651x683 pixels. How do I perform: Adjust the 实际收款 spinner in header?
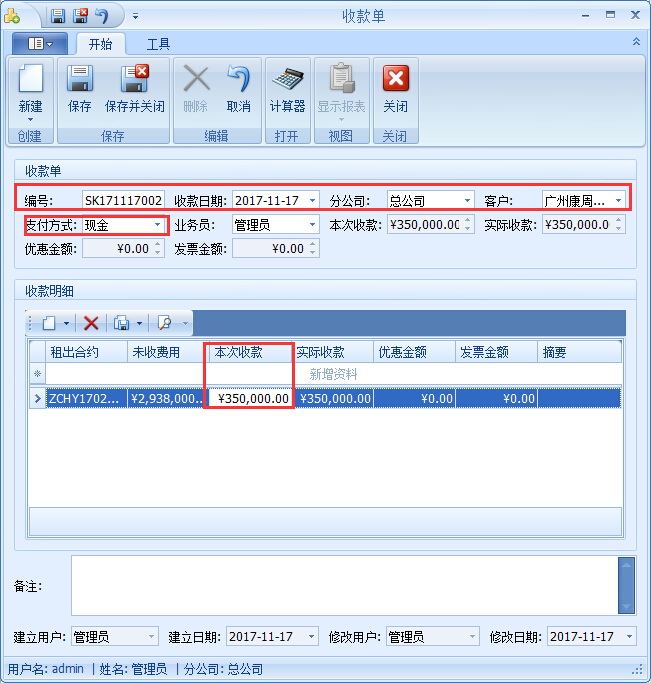[618, 225]
